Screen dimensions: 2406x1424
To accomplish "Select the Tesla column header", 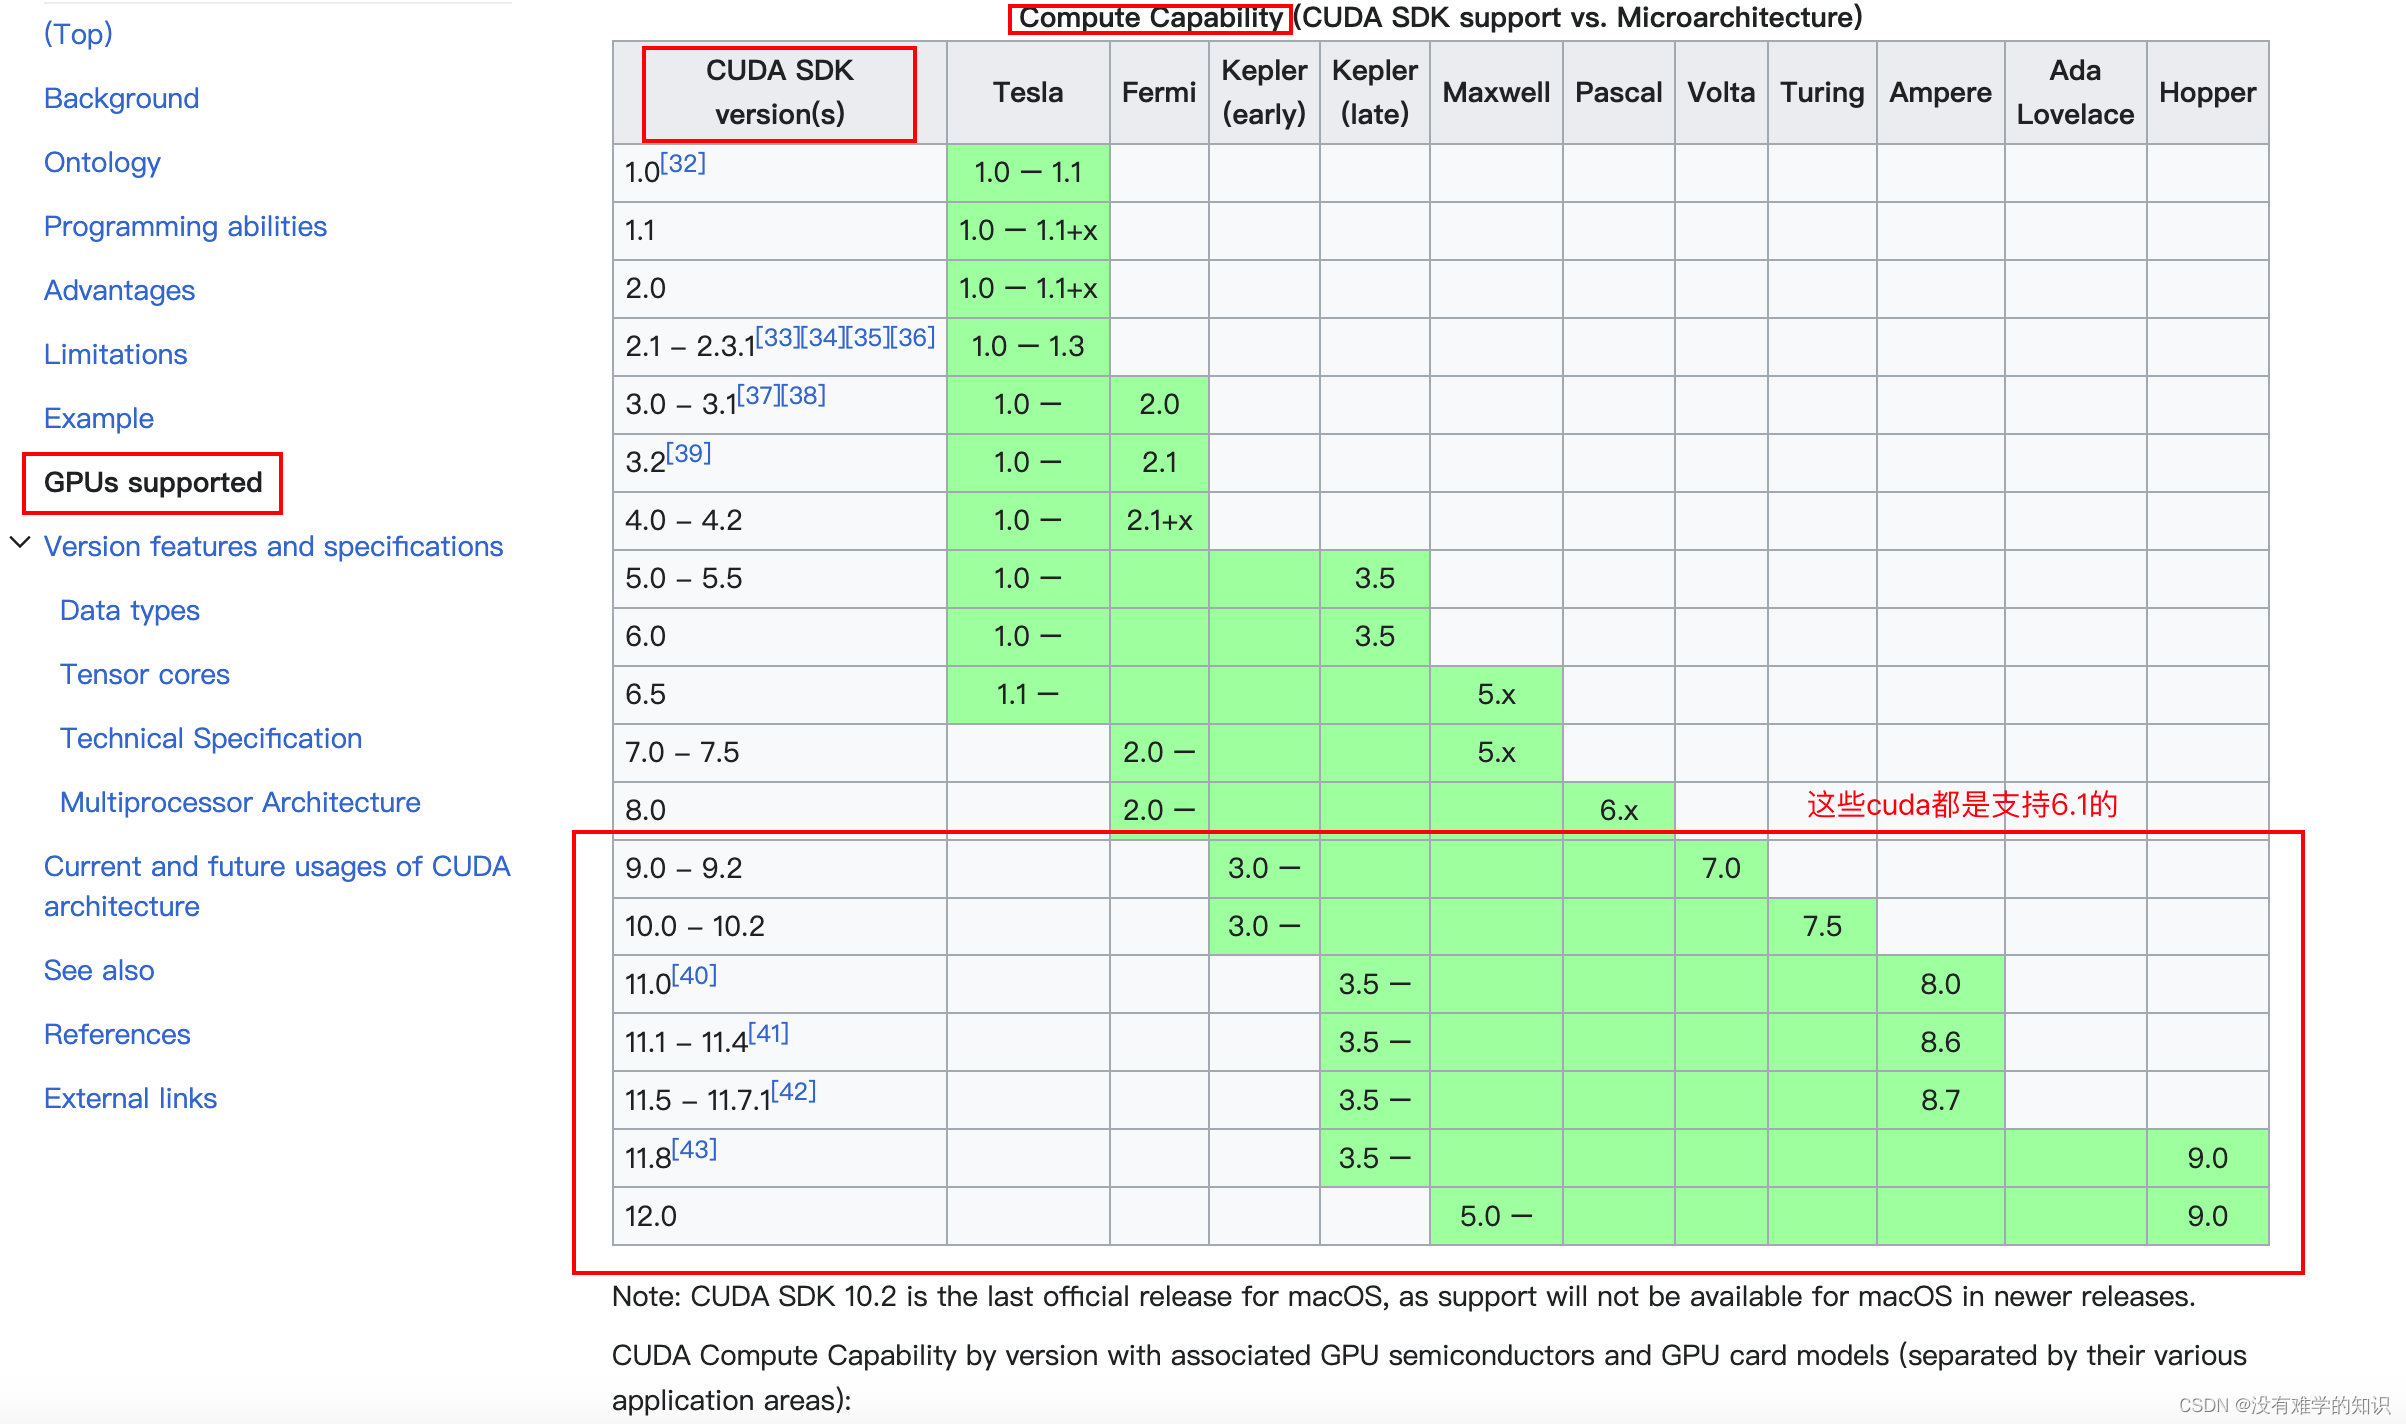I will [1028, 93].
